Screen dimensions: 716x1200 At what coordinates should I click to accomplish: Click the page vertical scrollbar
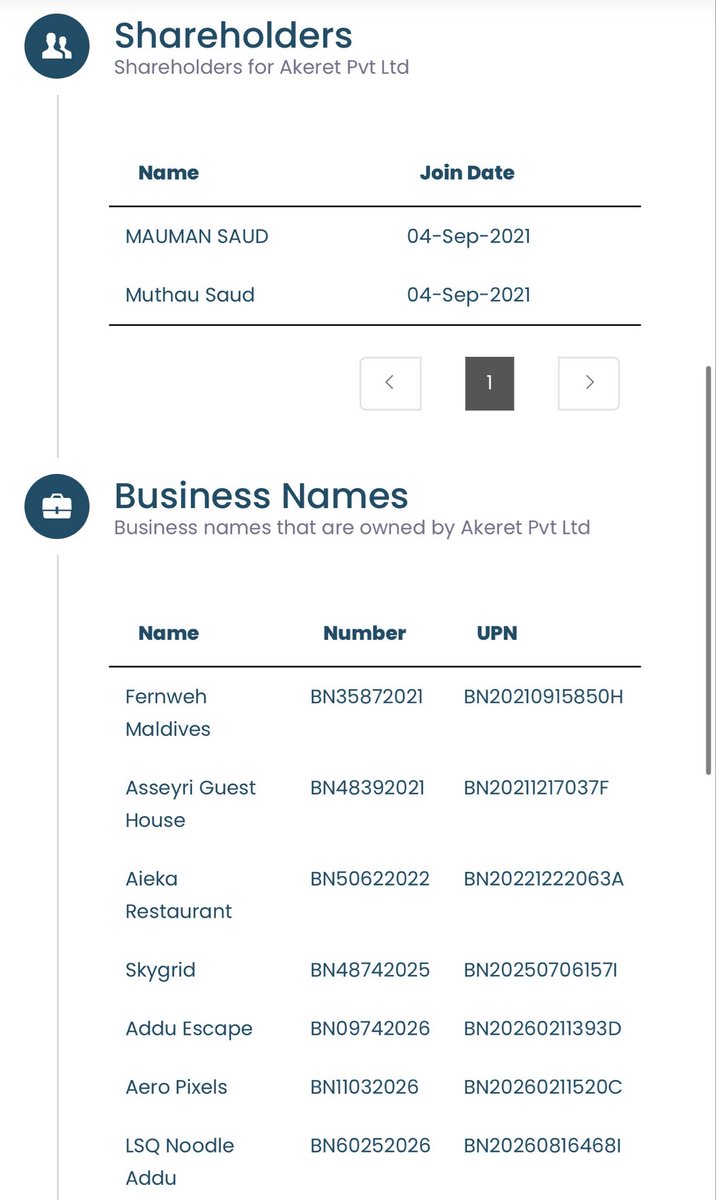click(x=710, y=570)
